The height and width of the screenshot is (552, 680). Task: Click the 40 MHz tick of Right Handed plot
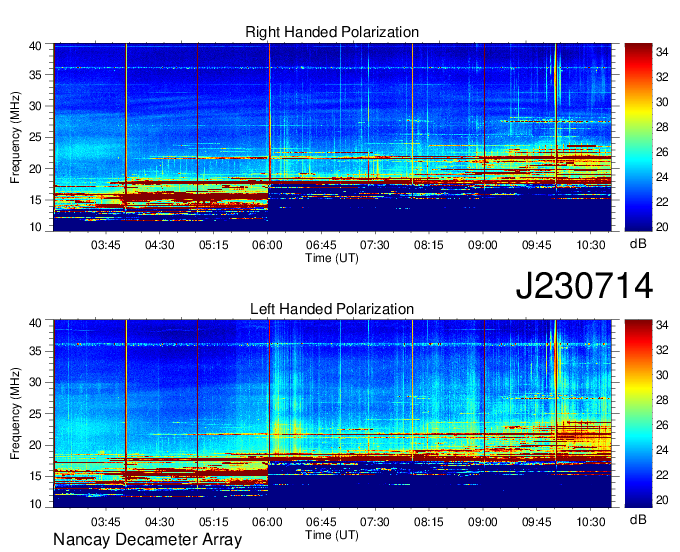pyautogui.click(x=35, y=46)
